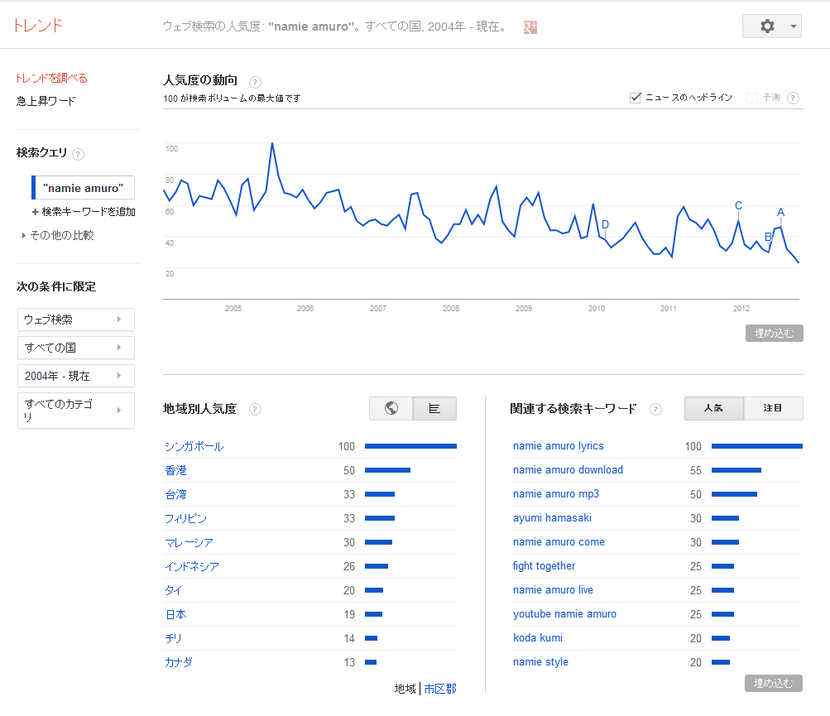This screenshot has width=830, height=716.
Task: Open 香港 region link
Action: [176, 470]
